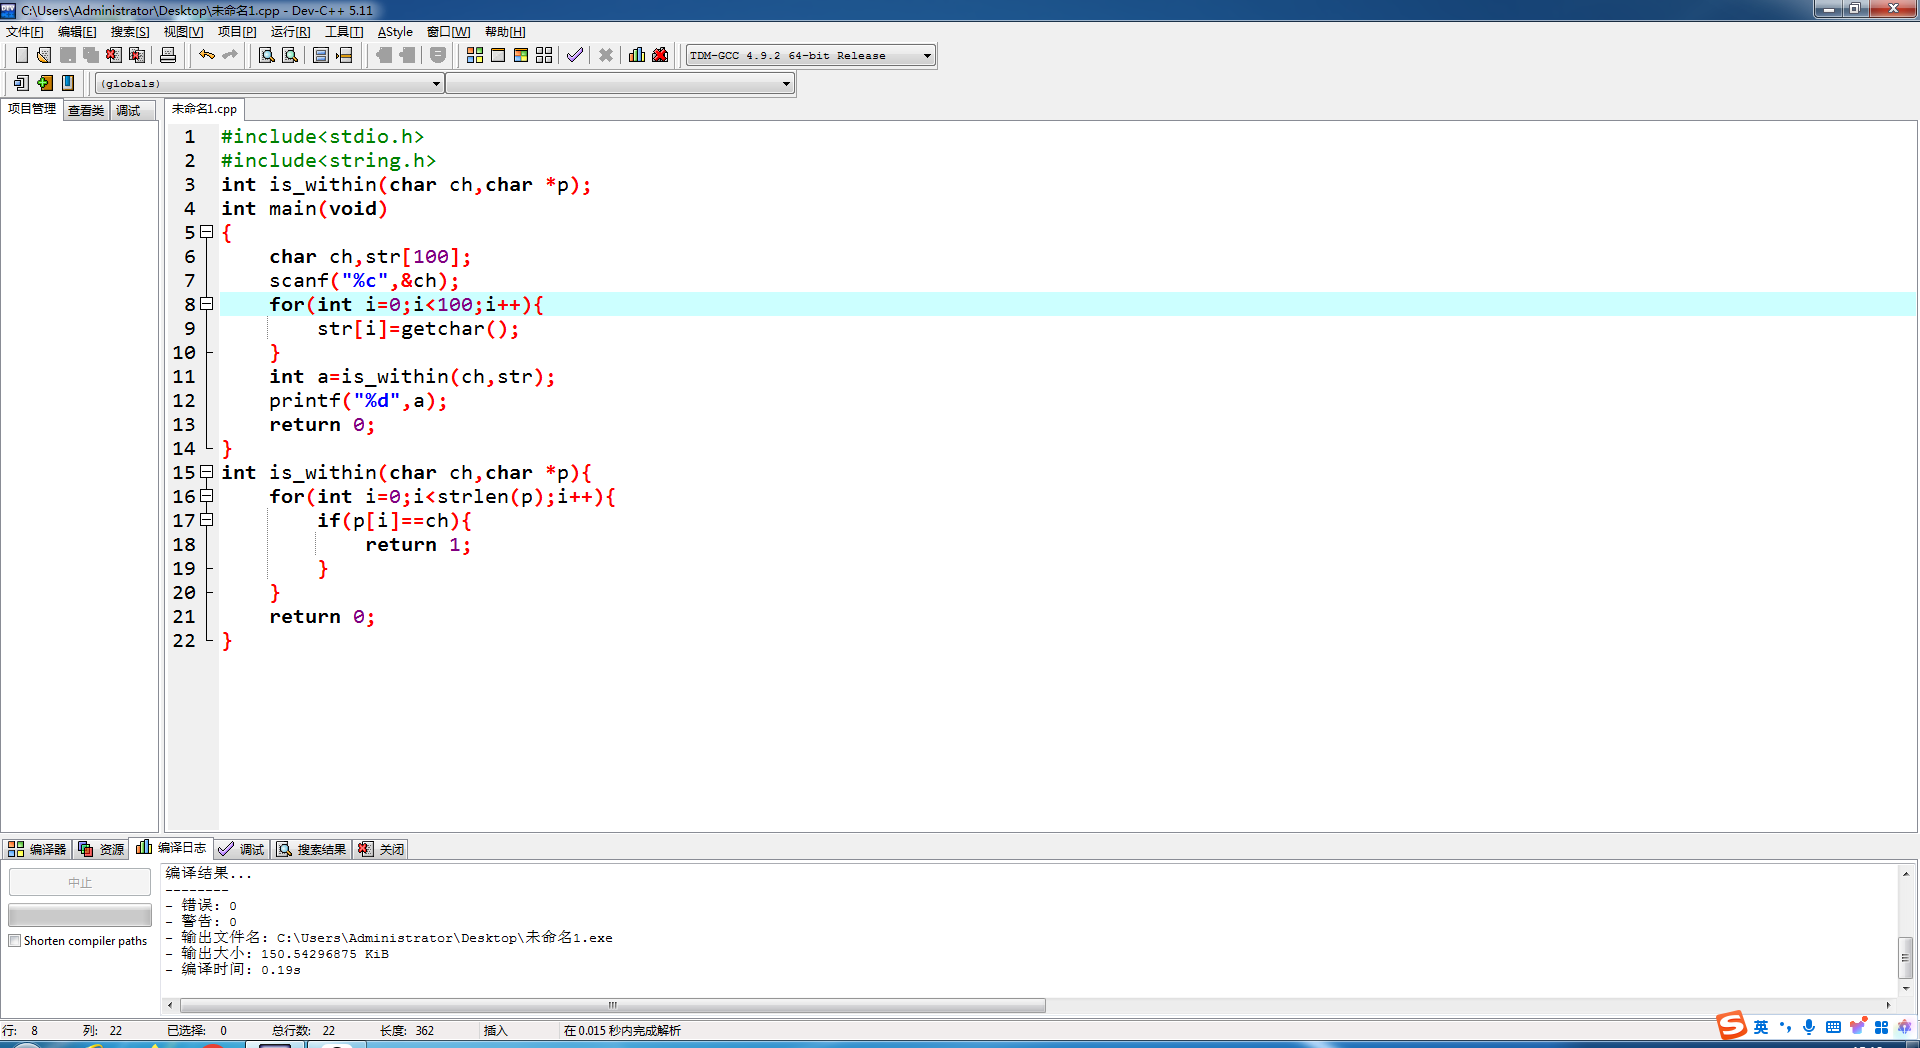Switch to the 查看类 sidebar tab
This screenshot has height=1048, width=1920.
(x=86, y=110)
